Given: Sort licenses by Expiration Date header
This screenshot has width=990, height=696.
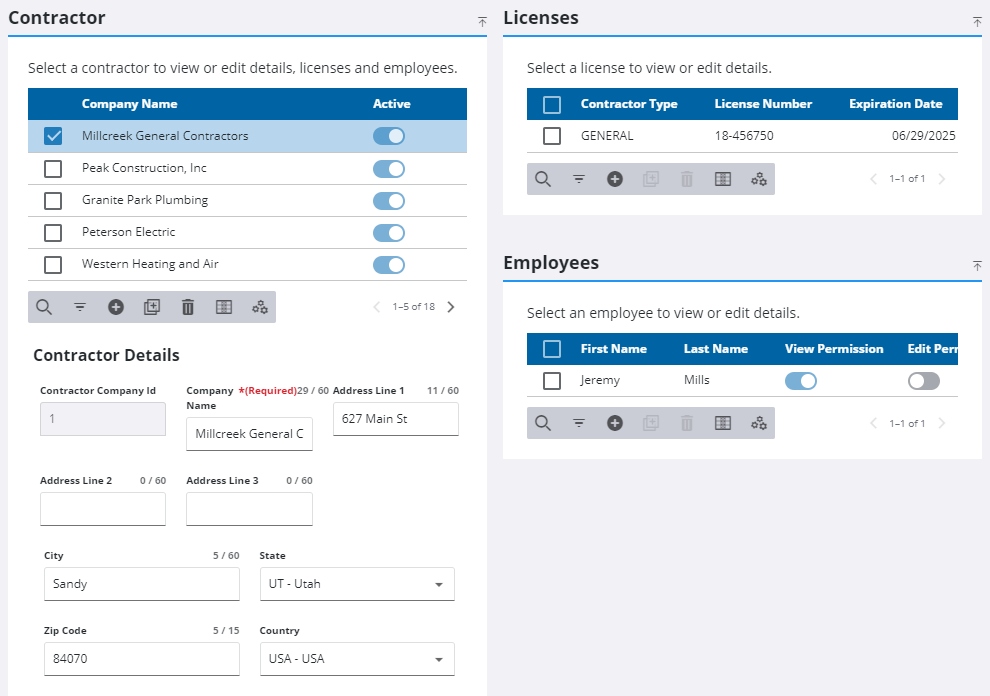Looking at the screenshot, I should (x=895, y=104).
